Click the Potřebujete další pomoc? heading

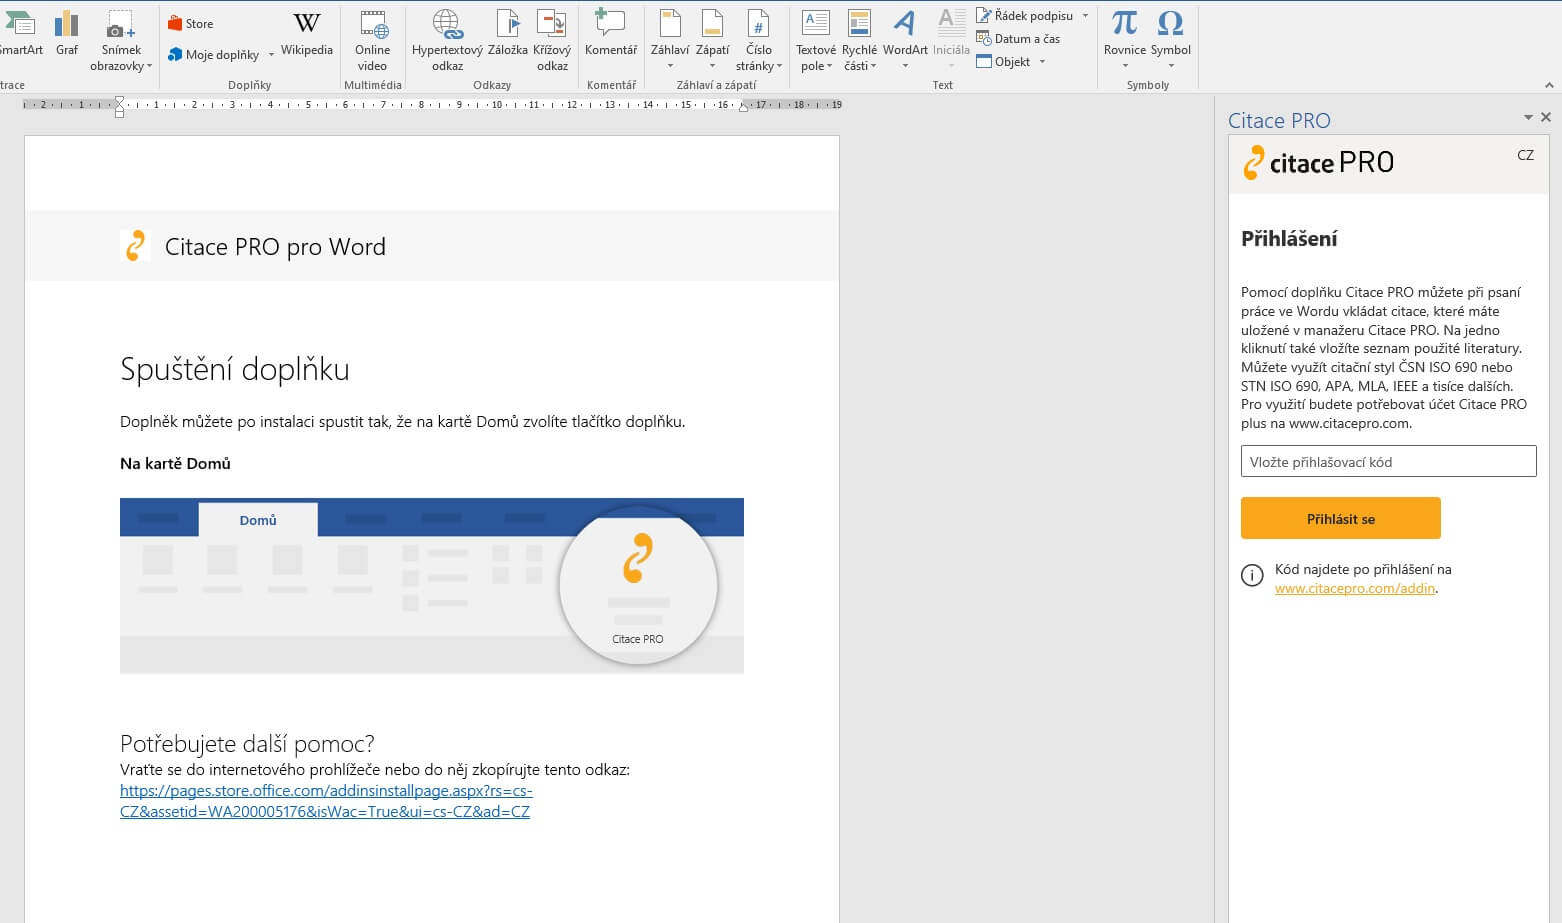[x=247, y=744]
